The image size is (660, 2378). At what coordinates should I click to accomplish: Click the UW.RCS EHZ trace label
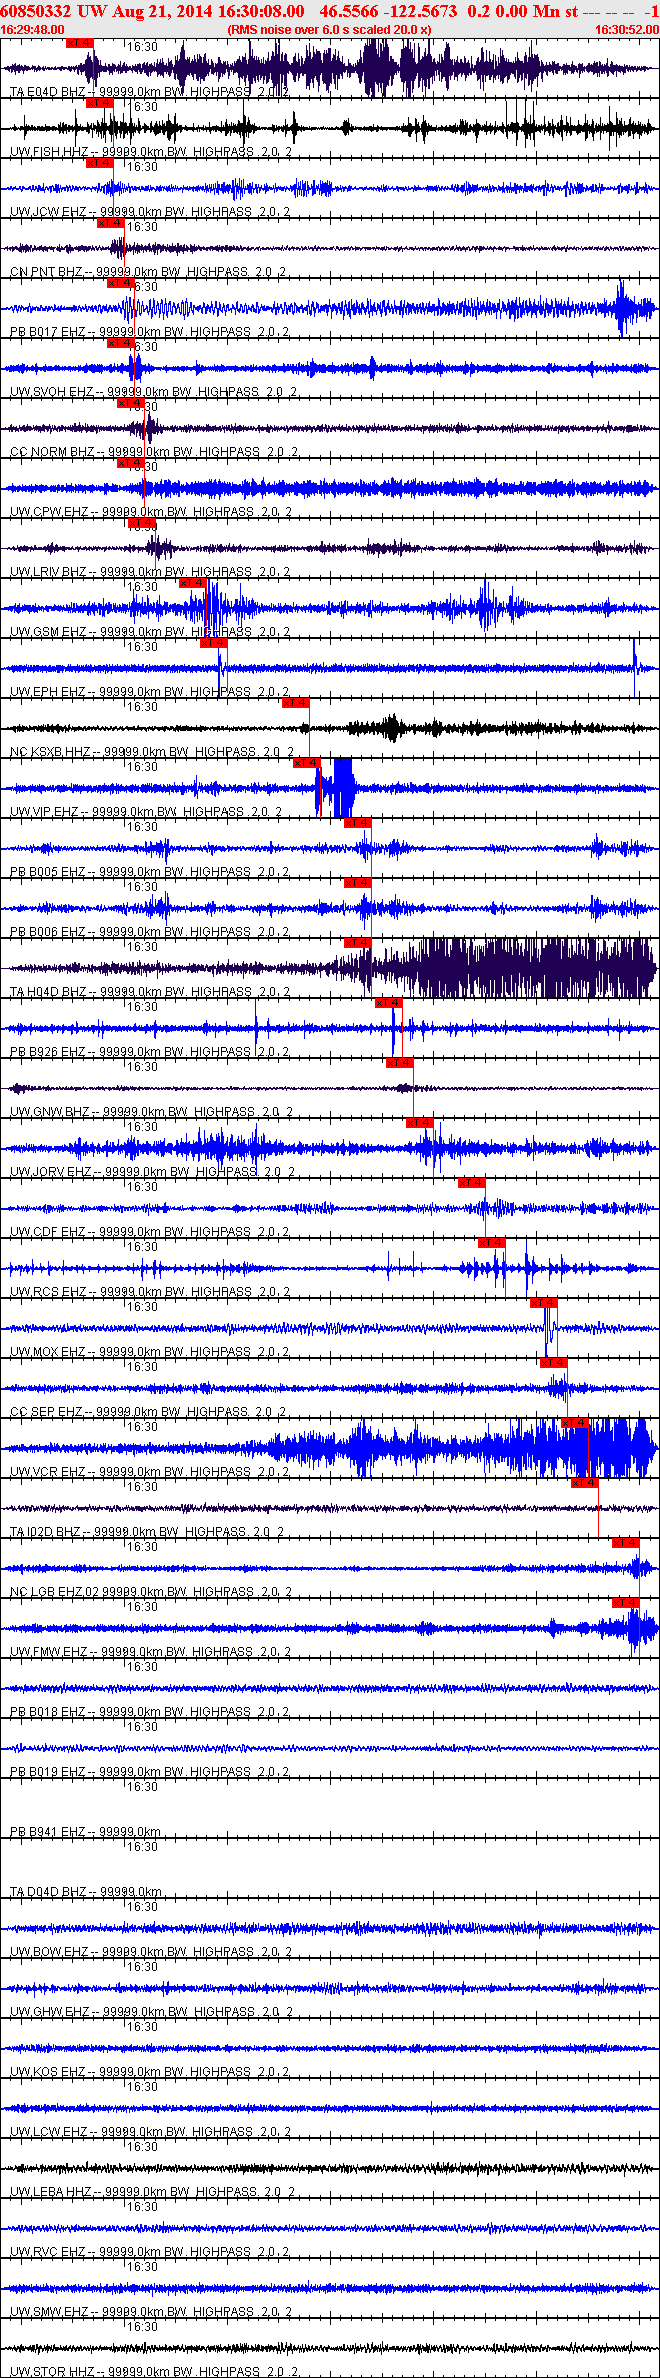pos(150,1292)
